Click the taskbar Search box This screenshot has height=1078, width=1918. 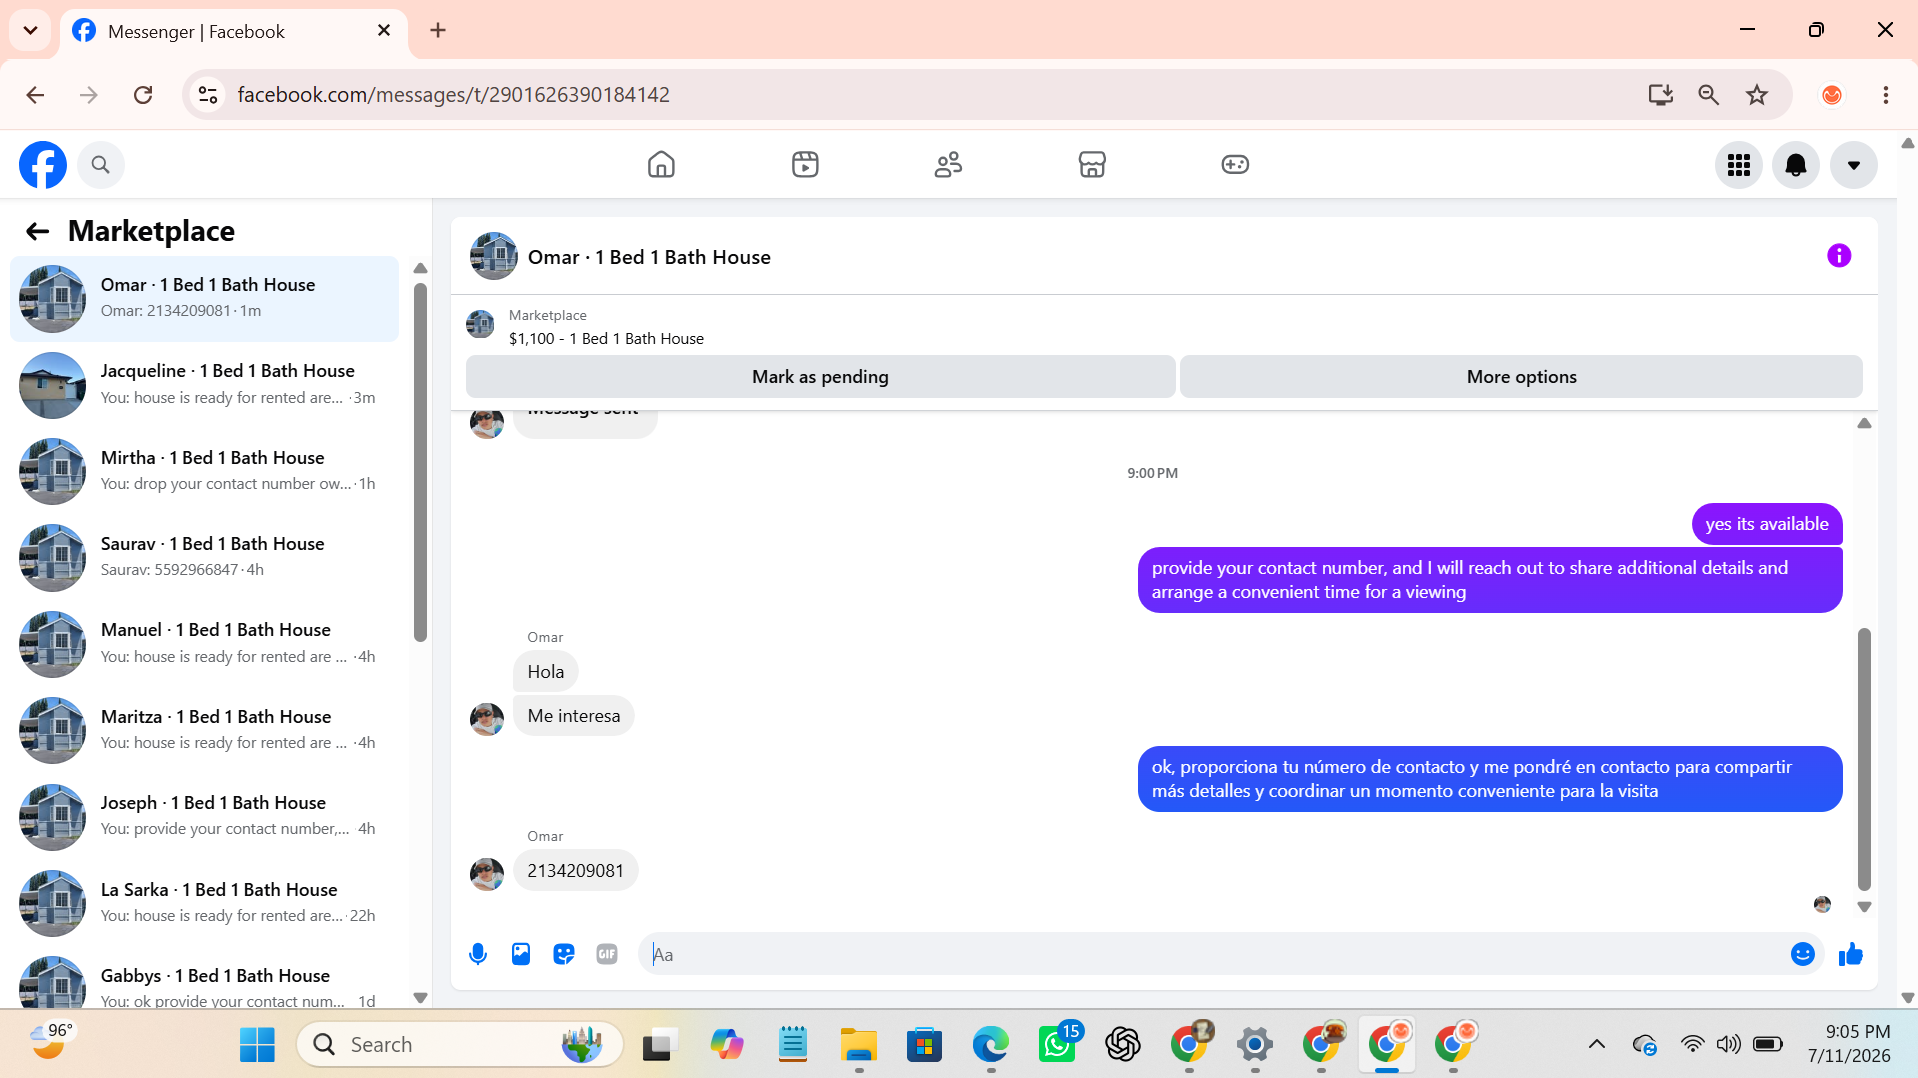pos(460,1045)
